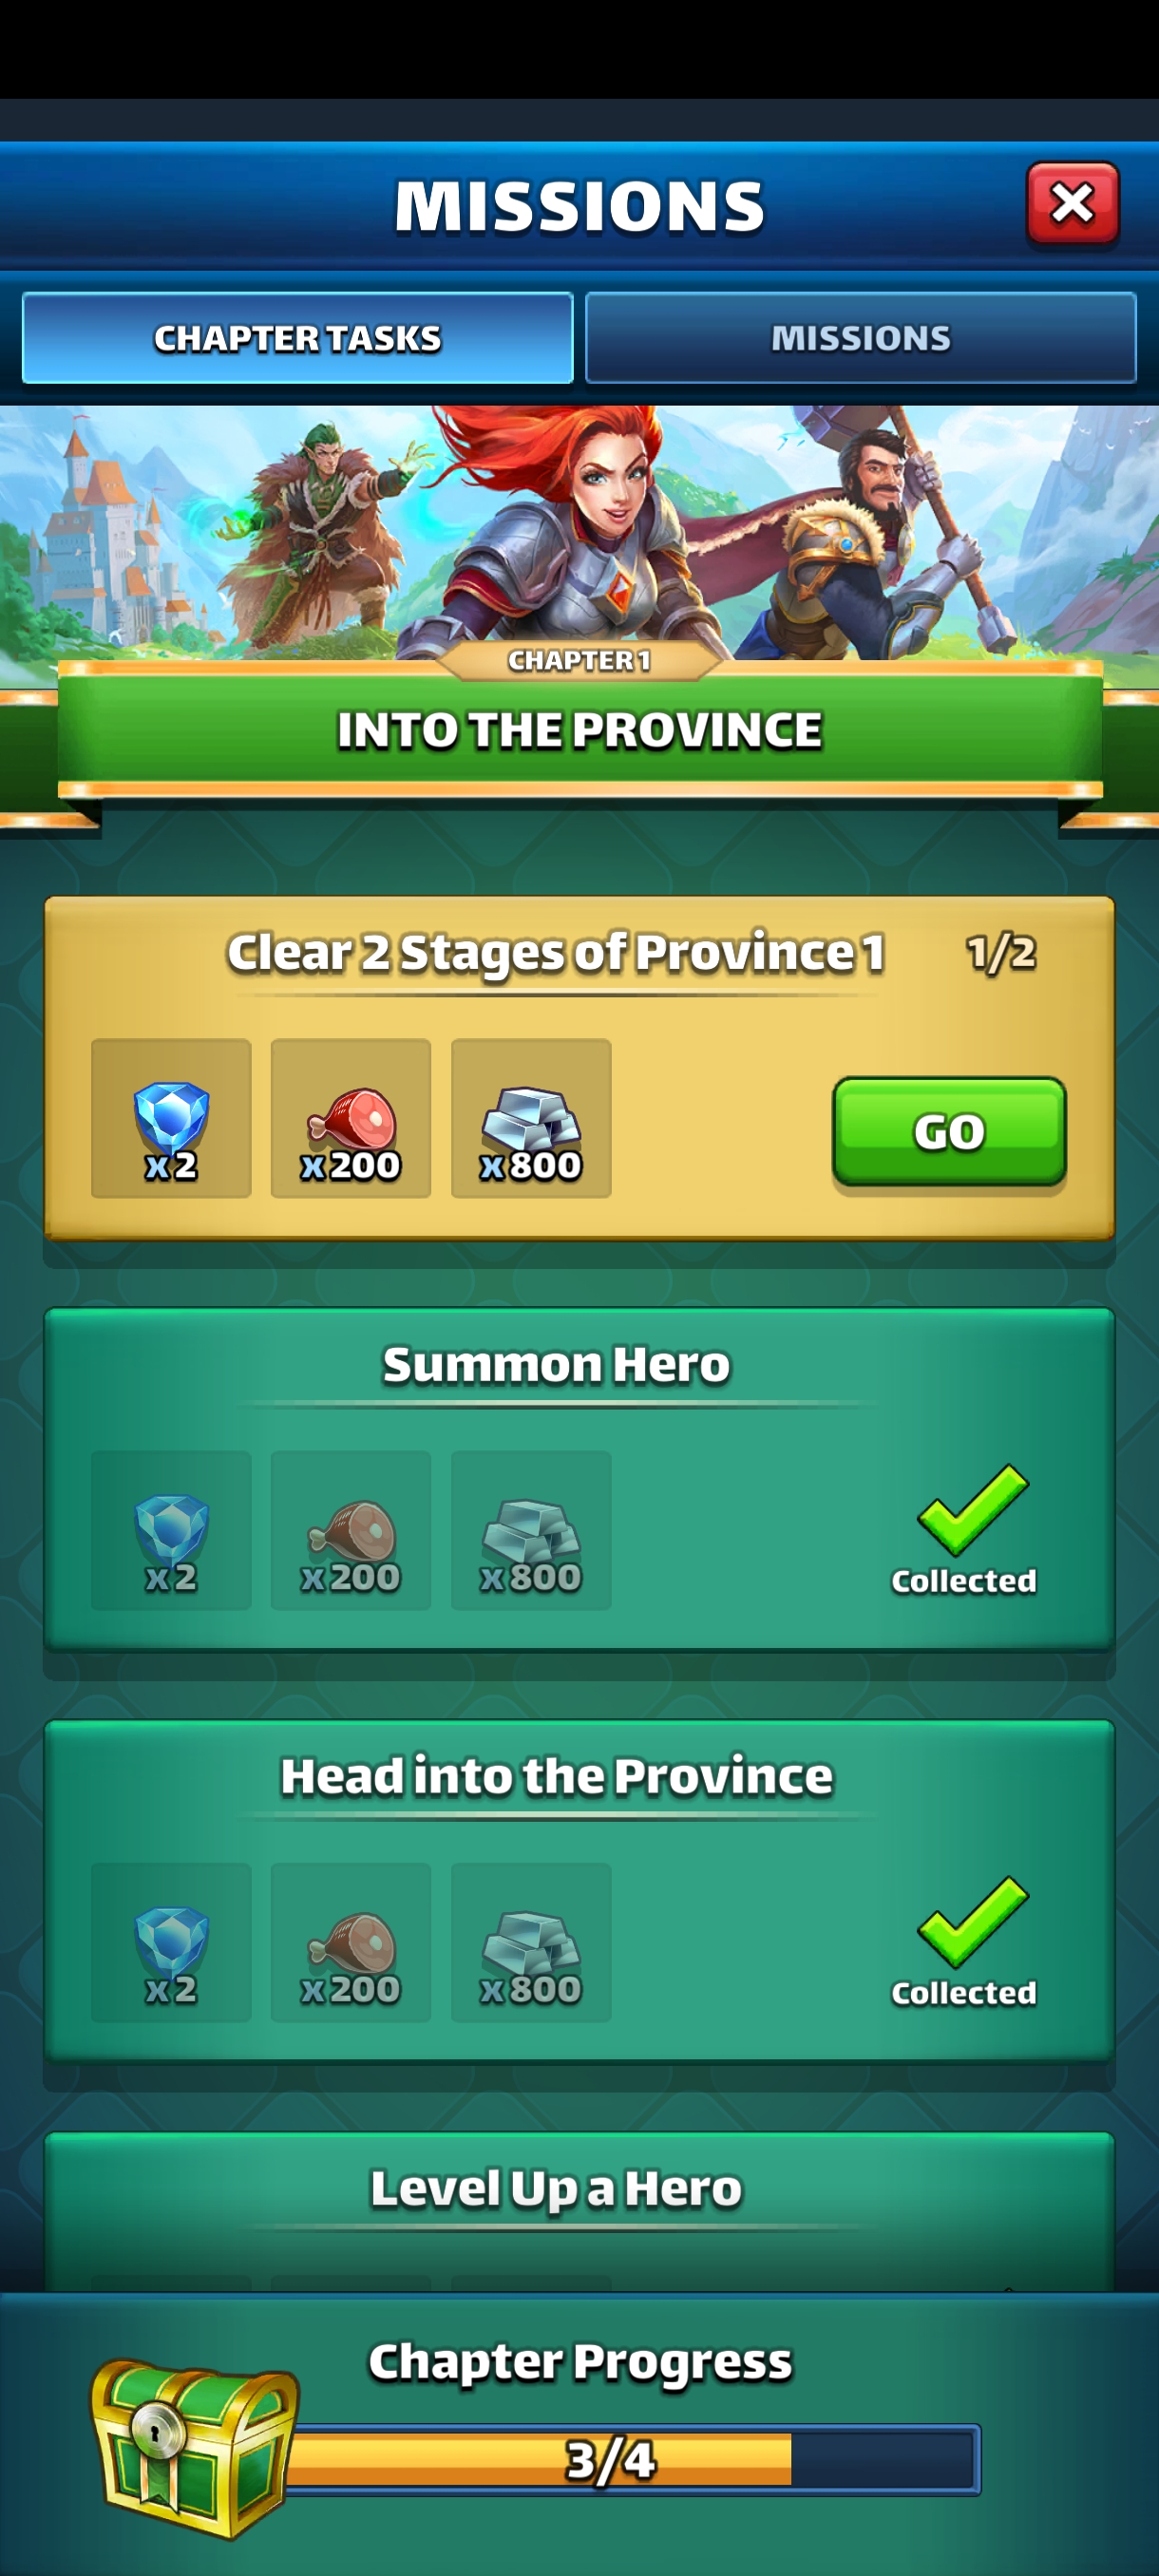
Task: Tap the iron ingots x800 icon in Clear 2 Stages
Action: (x=531, y=1118)
